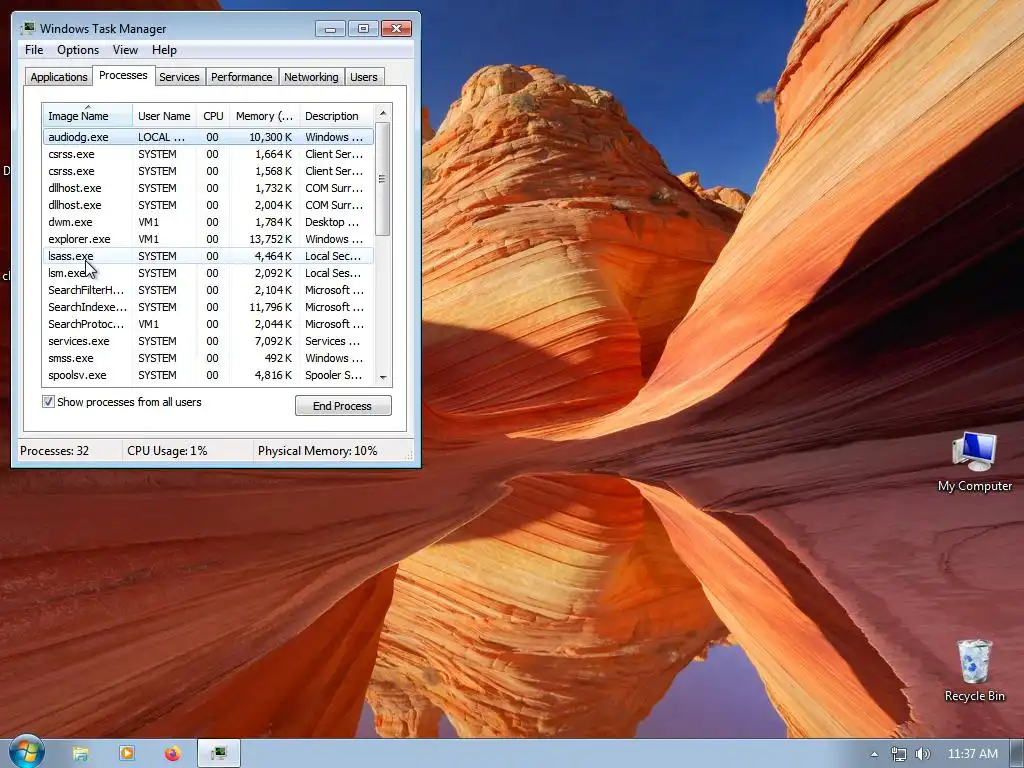Select the dwm.exe process
This screenshot has height=768, width=1024.
click(x=208, y=222)
